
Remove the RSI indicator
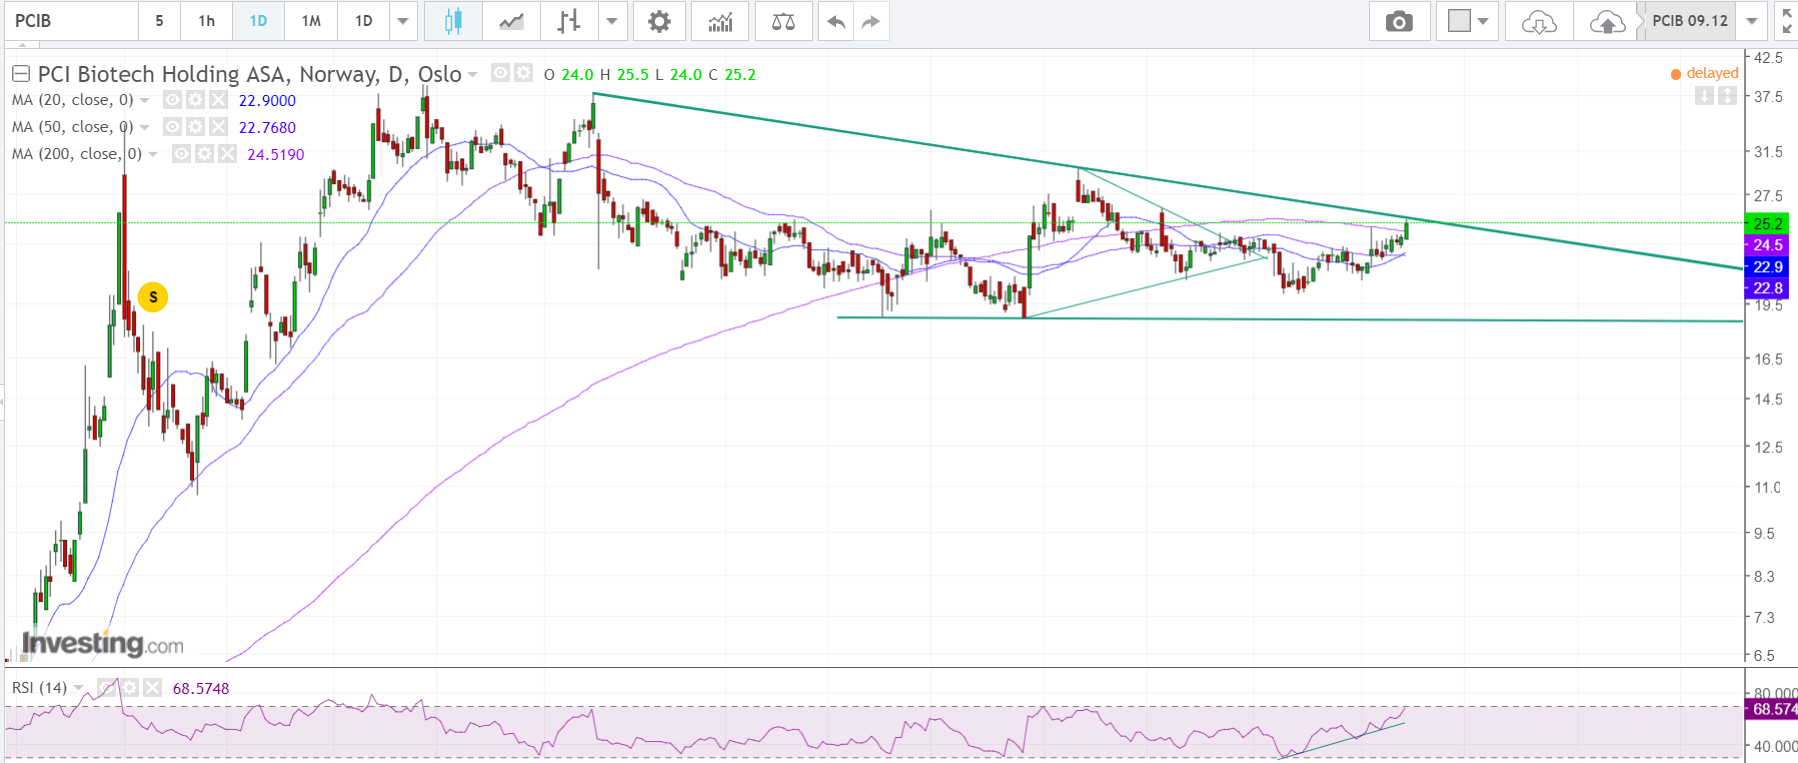[x=152, y=688]
